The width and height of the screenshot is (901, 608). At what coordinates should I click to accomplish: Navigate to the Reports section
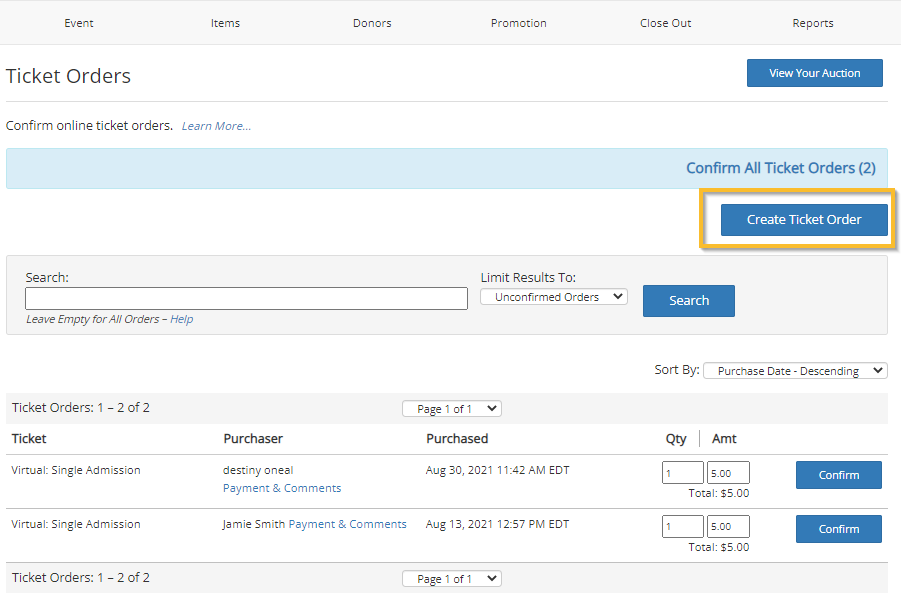(812, 22)
